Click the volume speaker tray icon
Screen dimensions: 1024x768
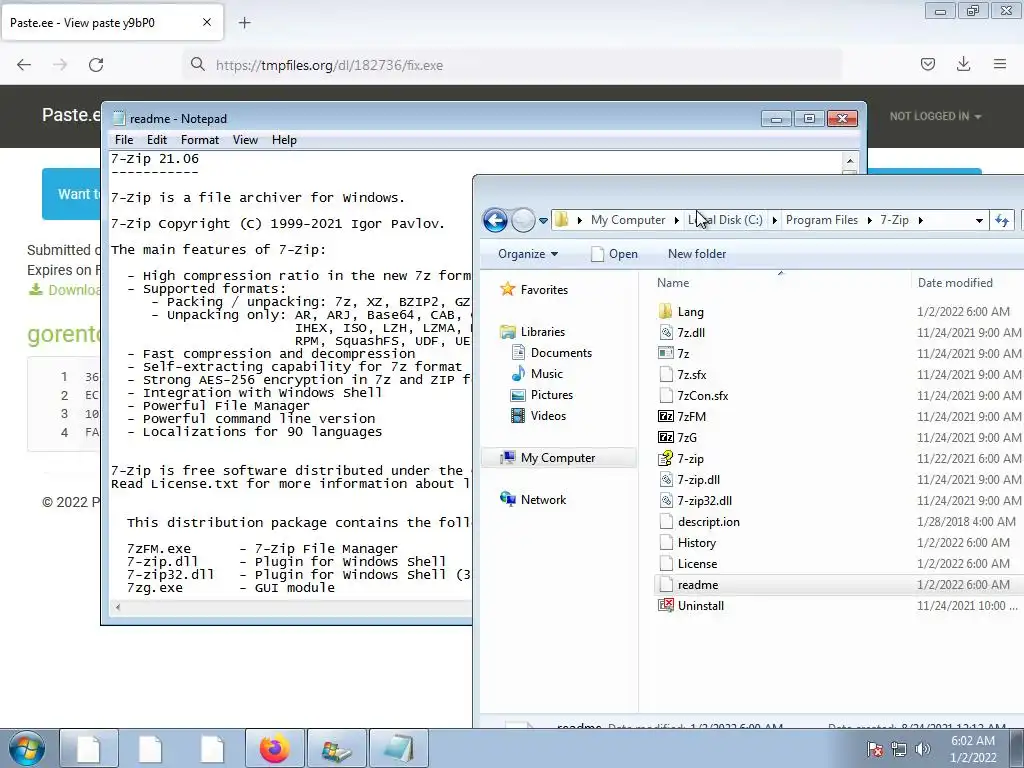point(922,749)
